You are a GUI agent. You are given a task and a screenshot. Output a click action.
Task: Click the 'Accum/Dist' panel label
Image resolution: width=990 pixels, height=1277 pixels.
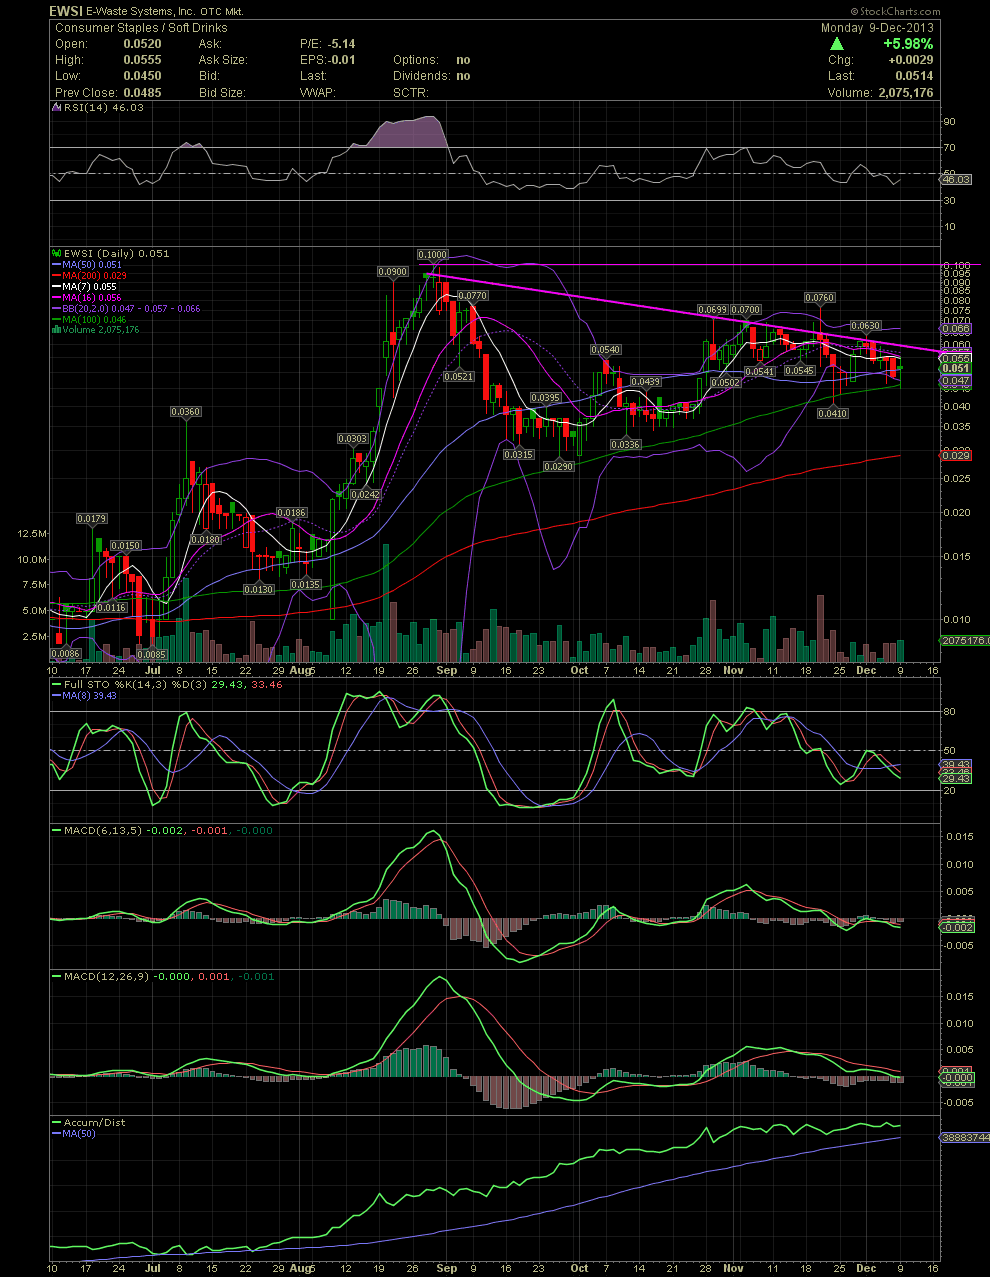[95, 1123]
